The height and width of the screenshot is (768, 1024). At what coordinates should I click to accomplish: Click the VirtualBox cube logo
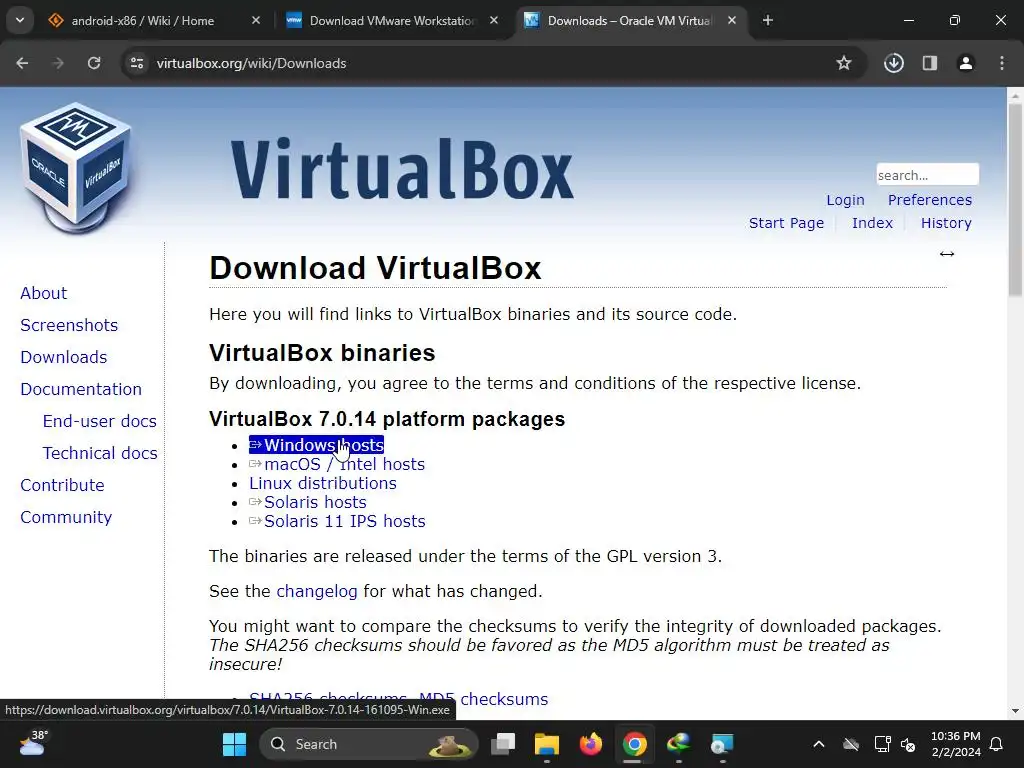click(x=76, y=168)
